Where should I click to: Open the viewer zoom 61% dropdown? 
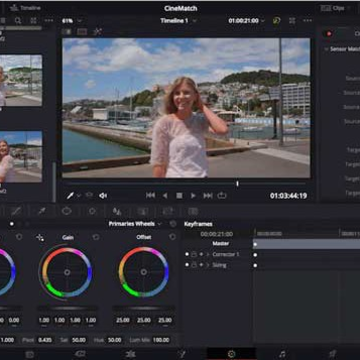pyautogui.click(x=72, y=21)
